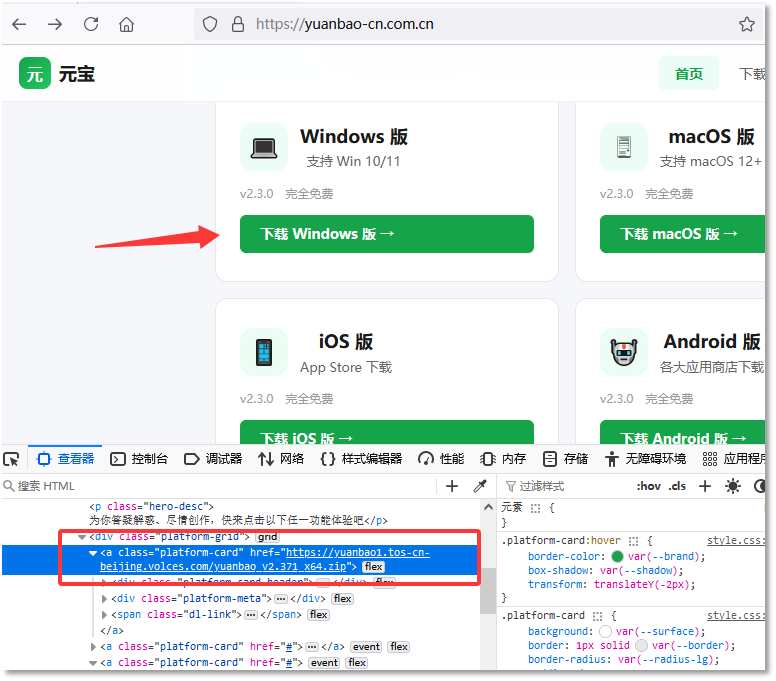This screenshot has height=681, width=776.
Task: Reload the page with the refresh icon
Action: pos(91,24)
